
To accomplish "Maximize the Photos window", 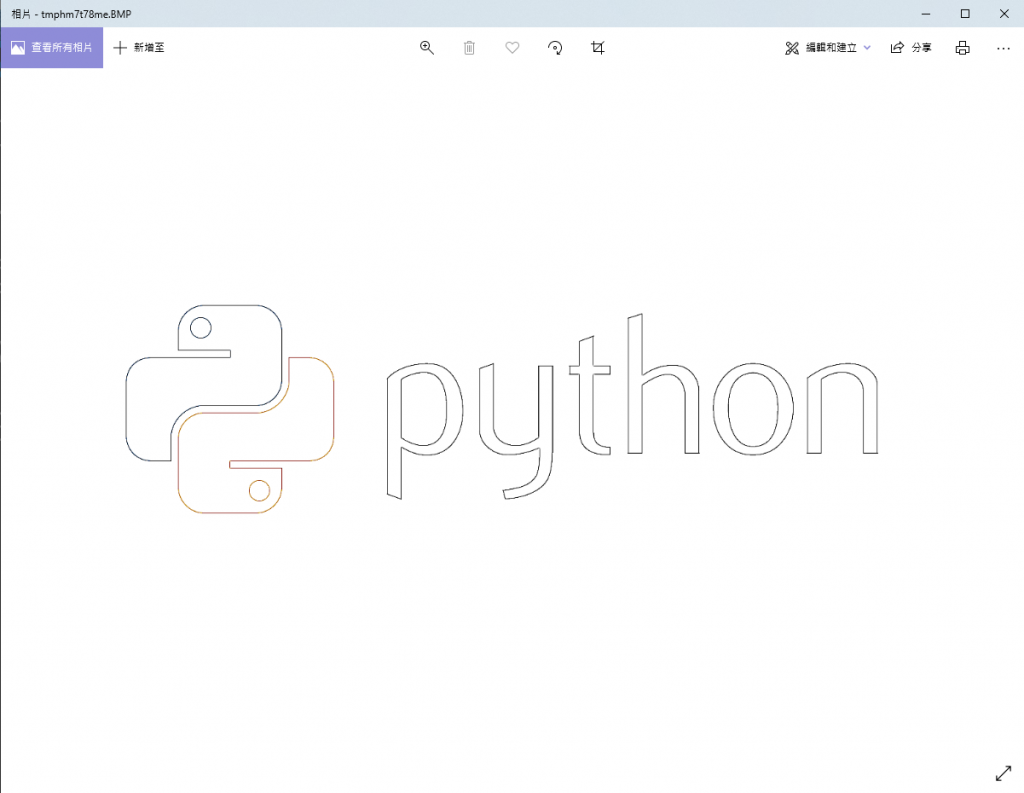I will (965, 14).
